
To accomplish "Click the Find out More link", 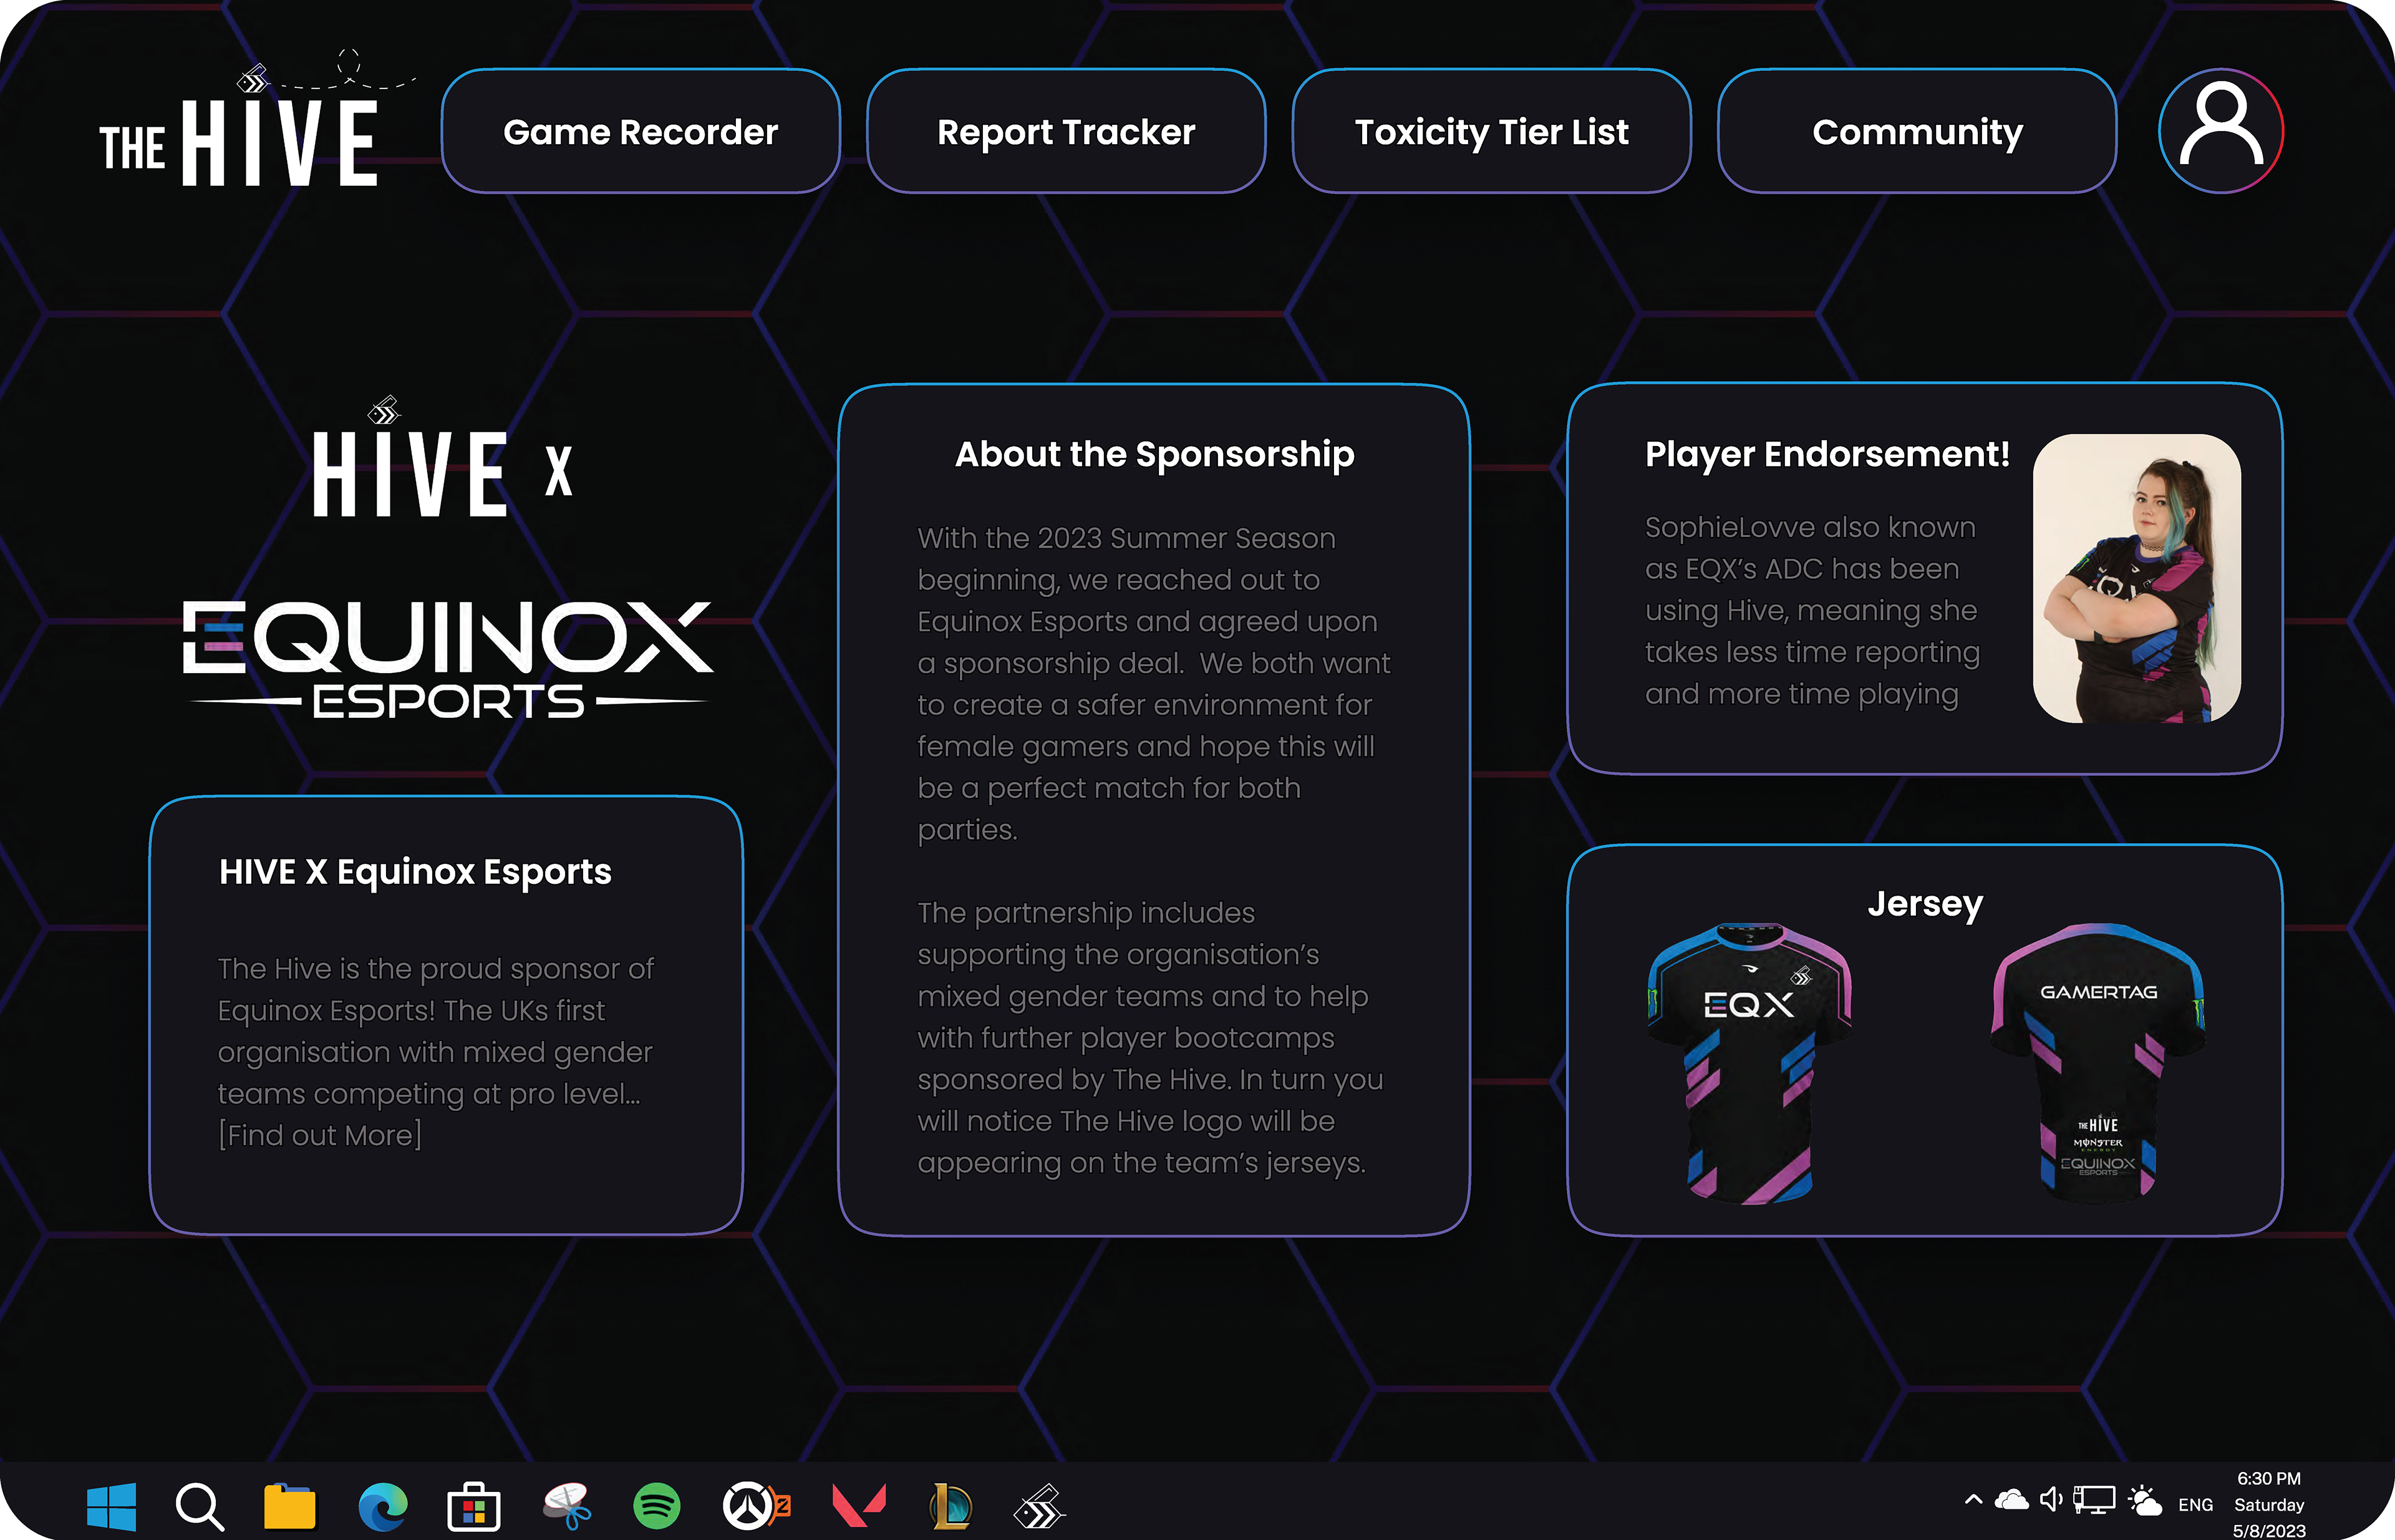I will (320, 1135).
